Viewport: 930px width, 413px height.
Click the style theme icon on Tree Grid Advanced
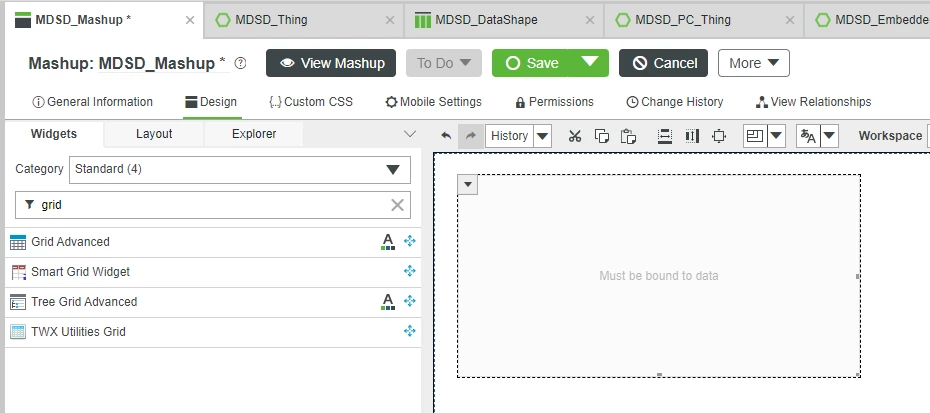point(388,301)
